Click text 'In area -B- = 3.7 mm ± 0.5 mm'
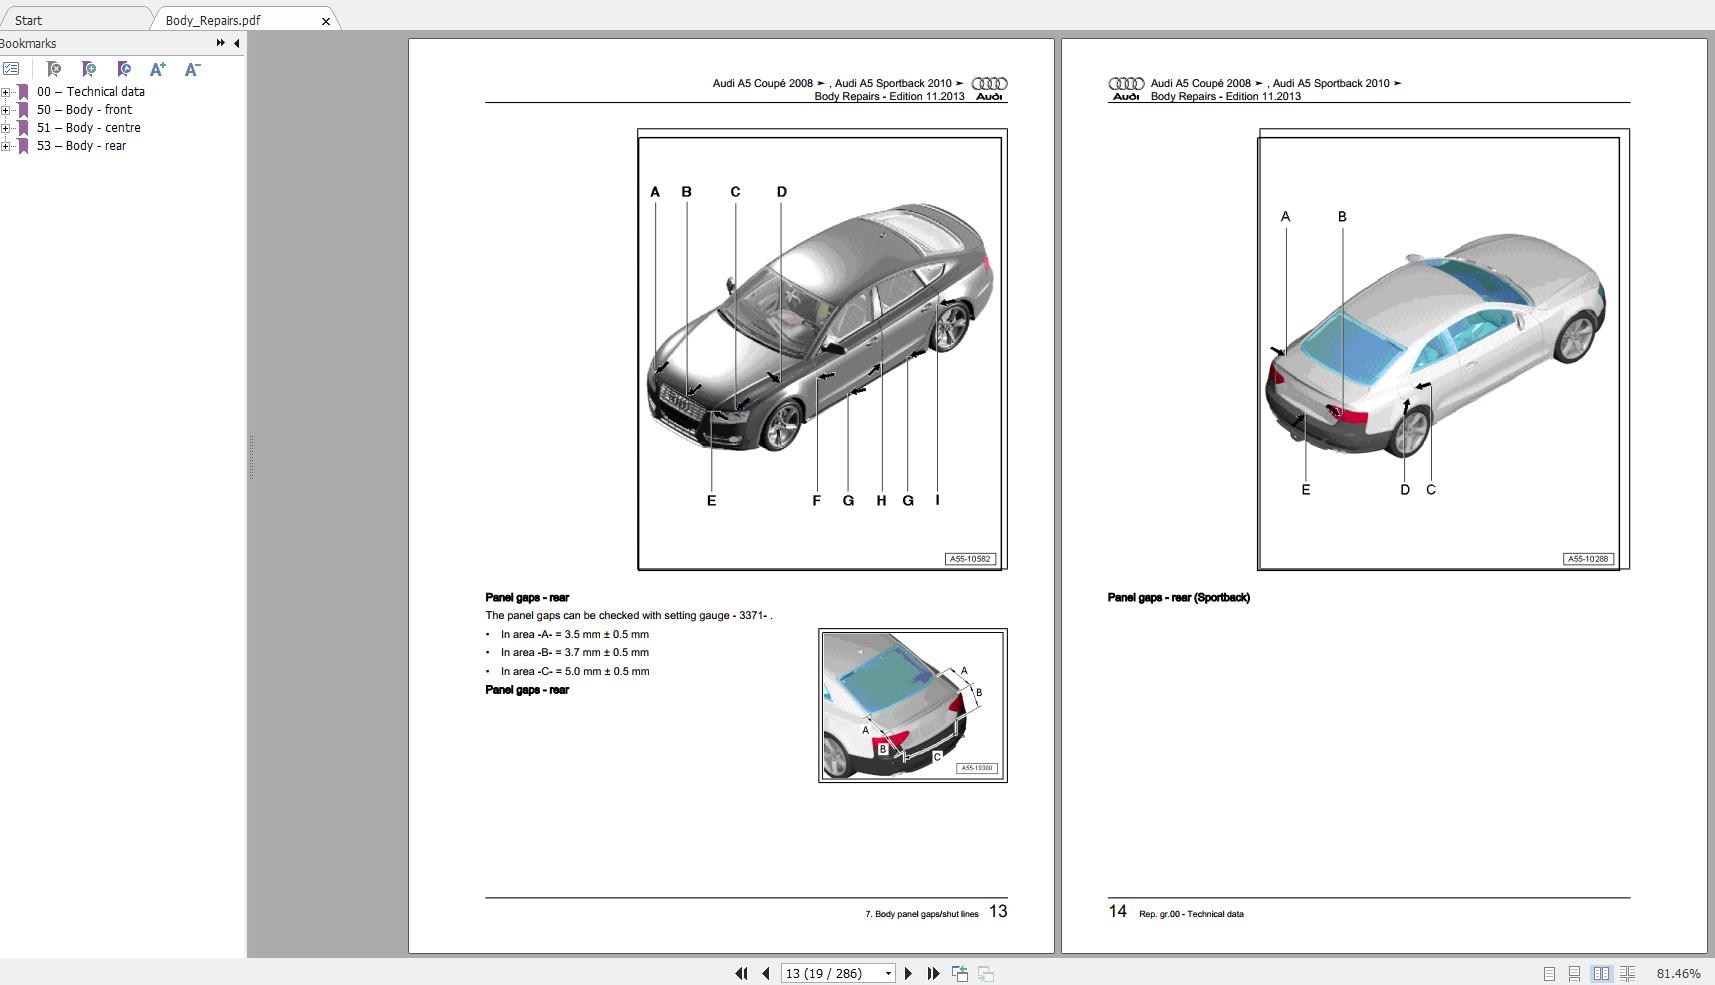The width and height of the screenshot is (1715, 985). 575,653
